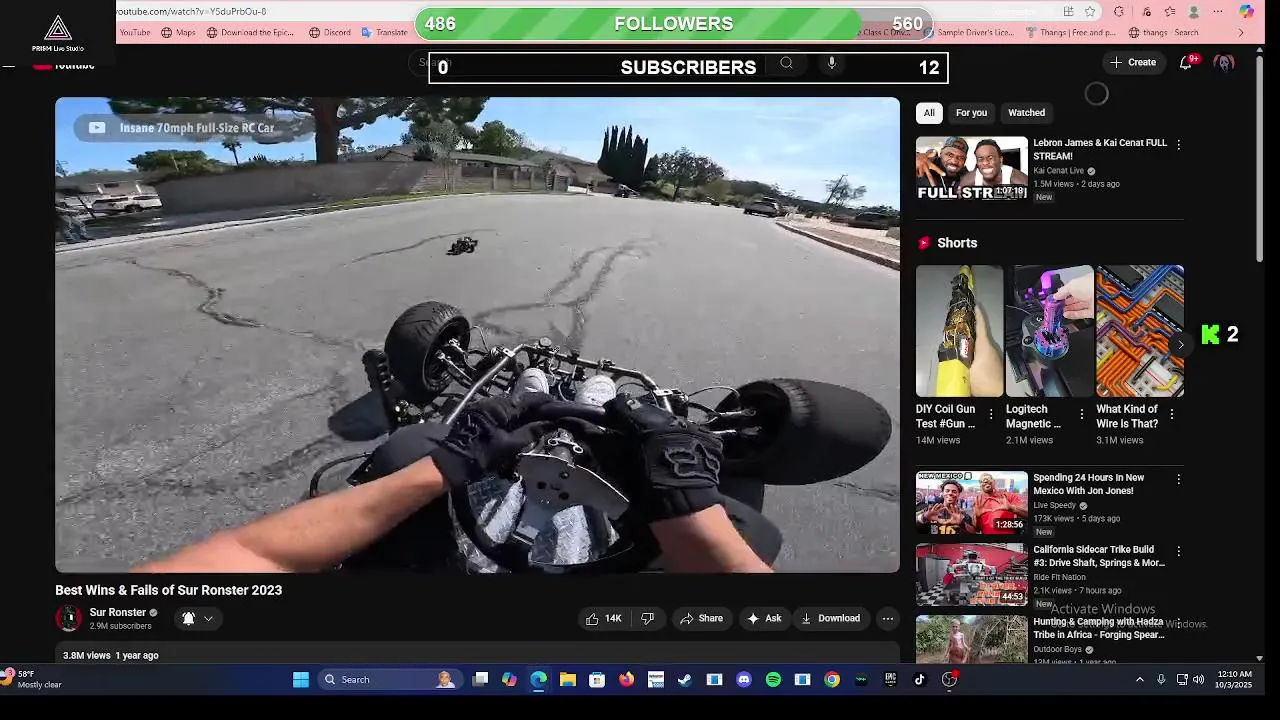Open notification bell dropdown for Sur Ronster
The image size is (1280, 720).
click(x=197, y=618)
